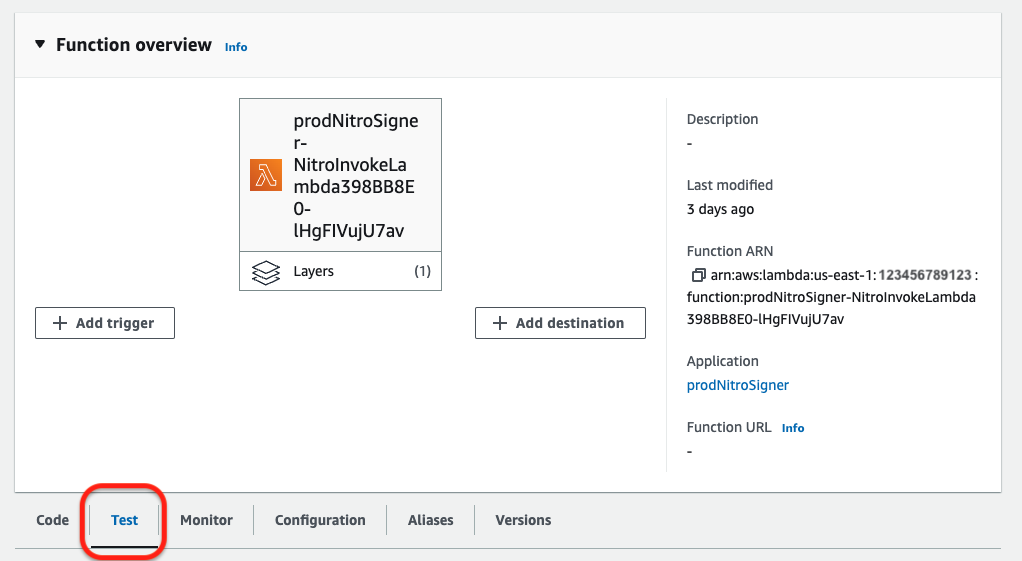
Task: Switch to the Aliases tab
Action: tap(431, 520)
